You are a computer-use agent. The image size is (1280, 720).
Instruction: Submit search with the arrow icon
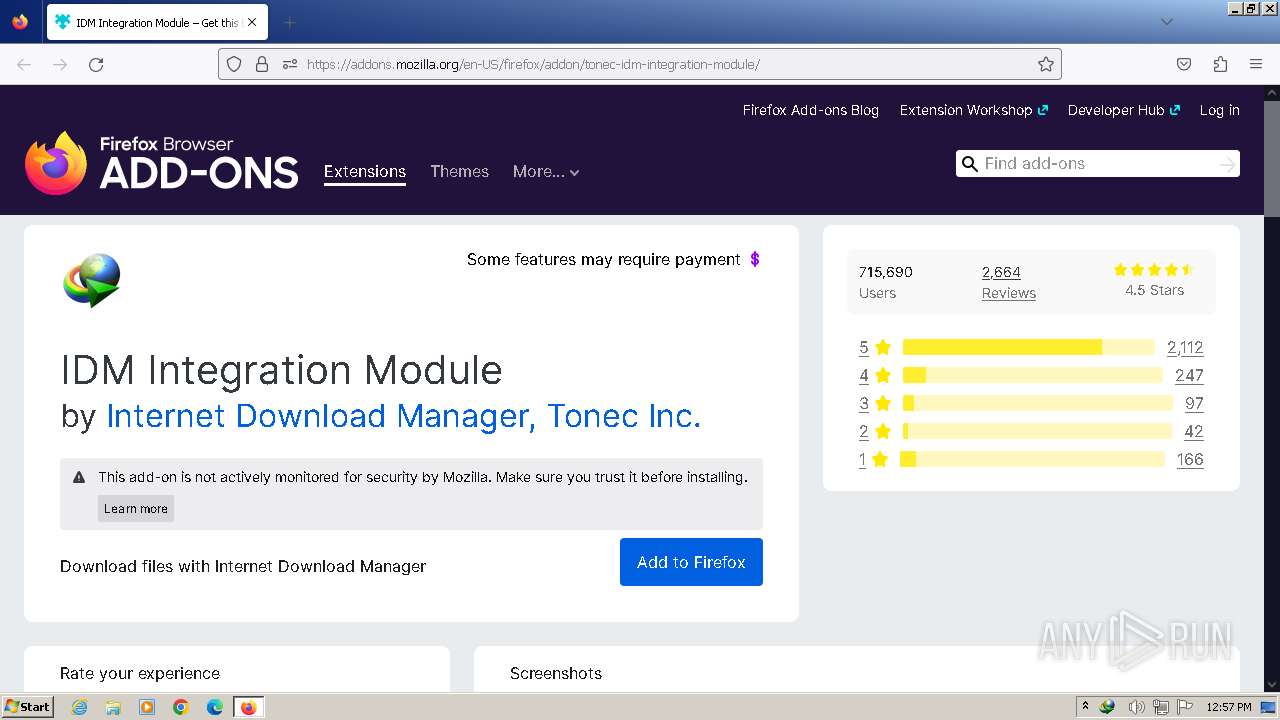(1227, 164)
